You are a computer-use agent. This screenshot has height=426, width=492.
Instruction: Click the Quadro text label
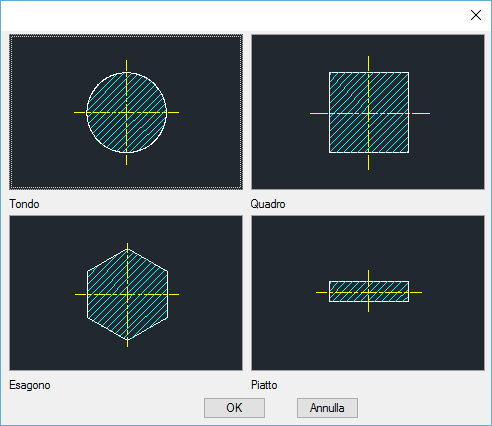tap(268, 204)
